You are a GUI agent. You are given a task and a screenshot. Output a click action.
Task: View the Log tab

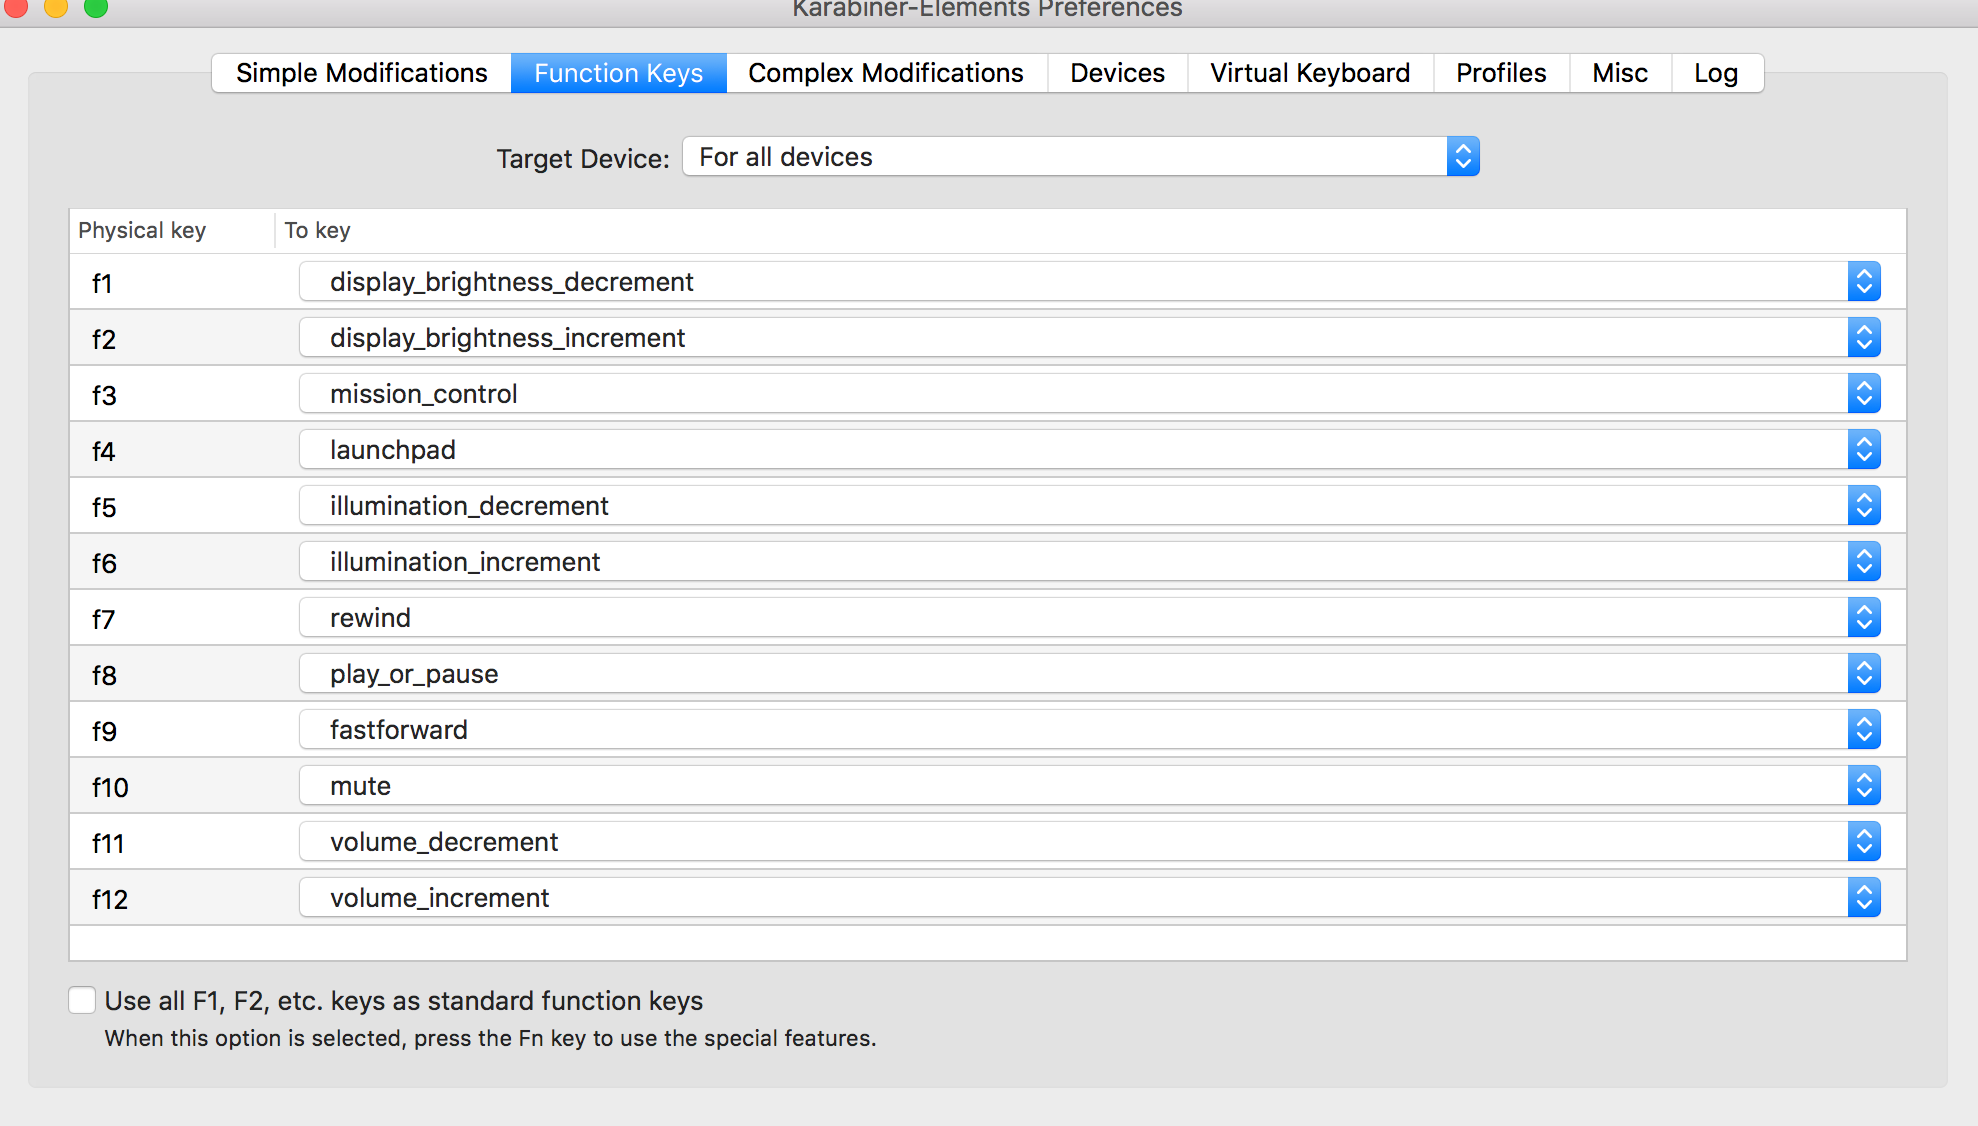1715,73
